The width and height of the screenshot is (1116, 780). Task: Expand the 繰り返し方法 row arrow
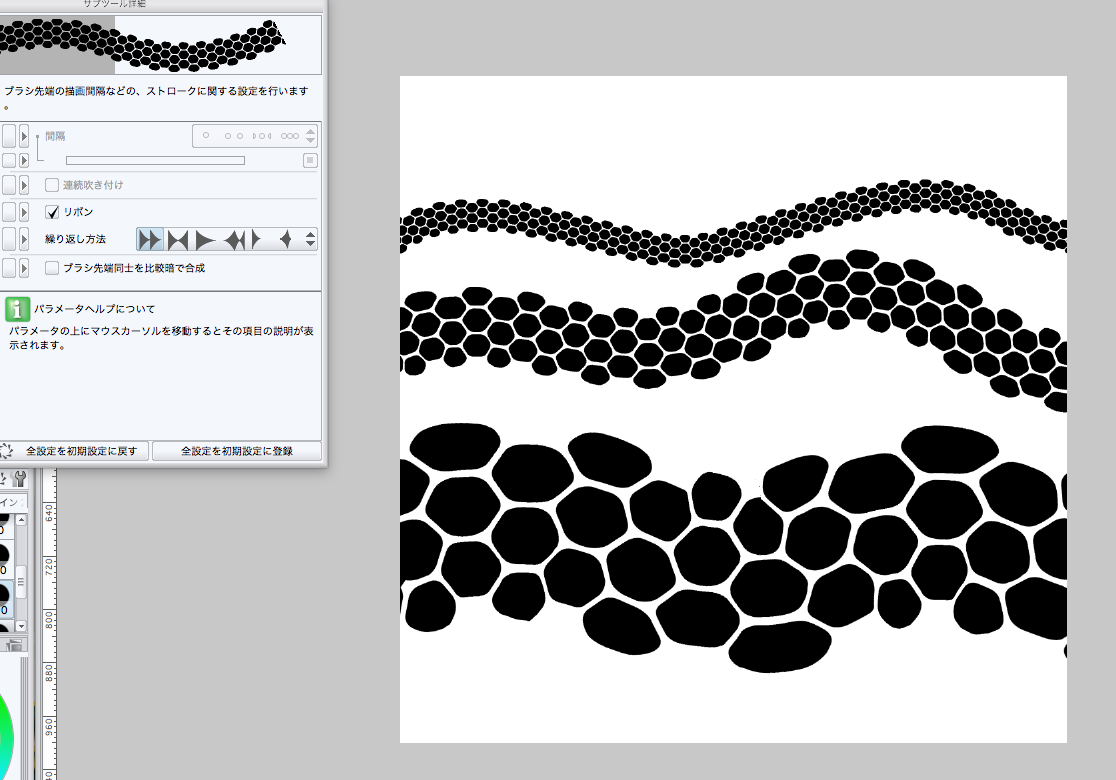(x=24, y=240)
